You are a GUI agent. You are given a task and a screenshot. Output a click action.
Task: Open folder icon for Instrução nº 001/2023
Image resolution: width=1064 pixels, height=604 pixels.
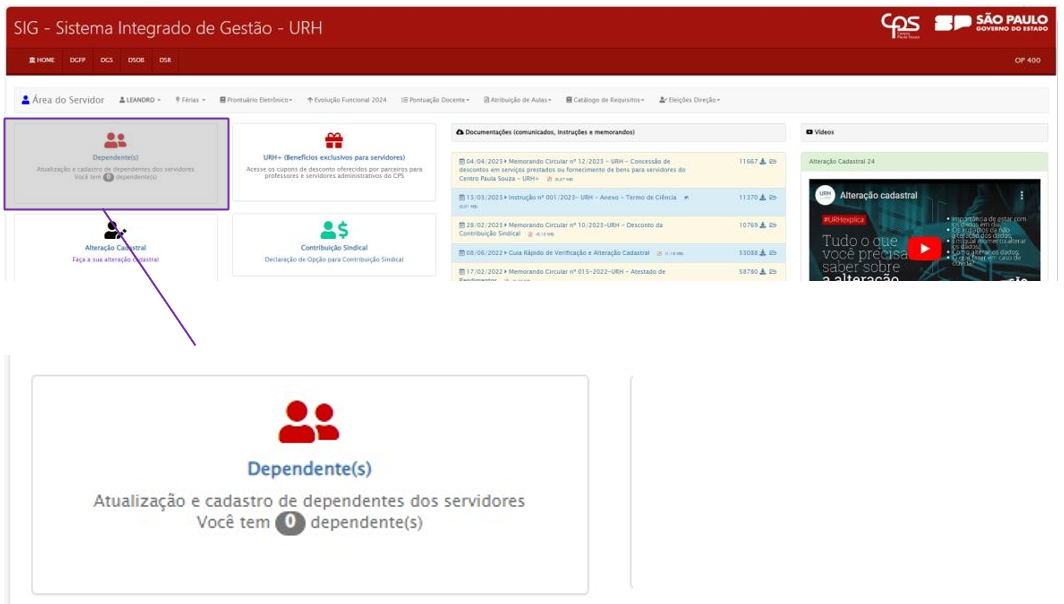click(x=773, y=198)
